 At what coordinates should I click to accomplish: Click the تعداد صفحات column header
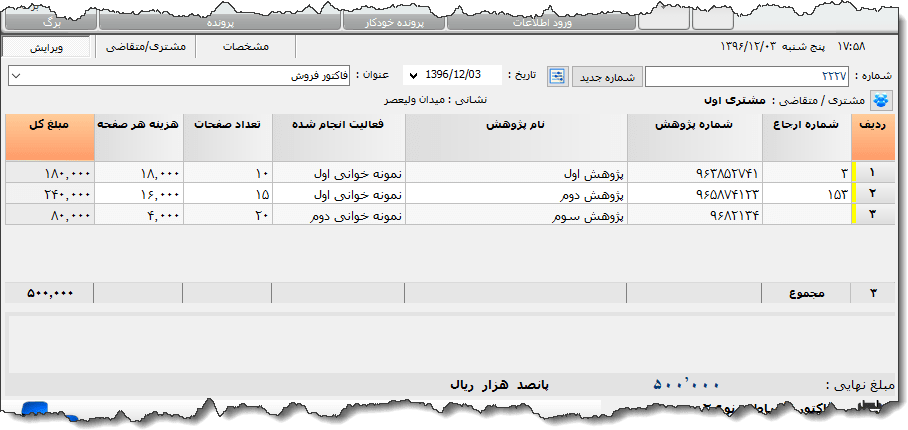pos(227,137)
